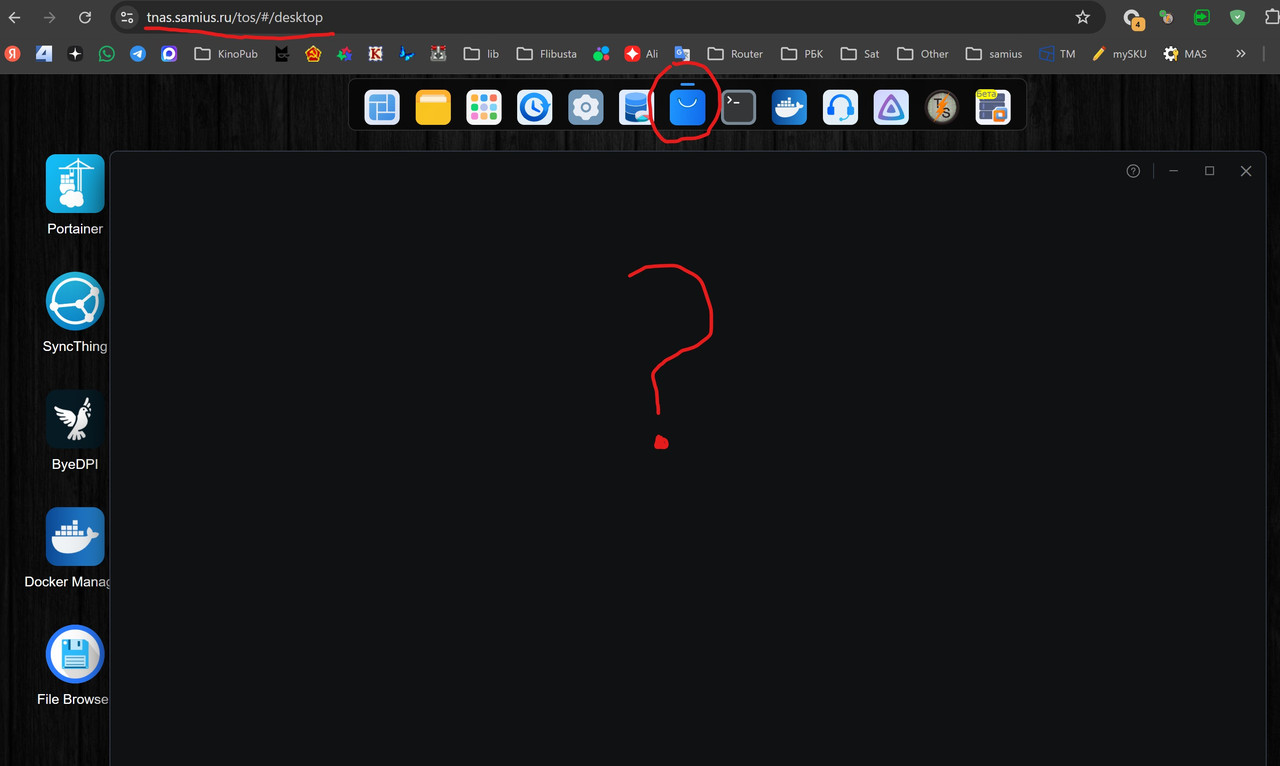Open the gear settings icon in the dock
This screenshot has width=1280, height=766.
point(586,107)
